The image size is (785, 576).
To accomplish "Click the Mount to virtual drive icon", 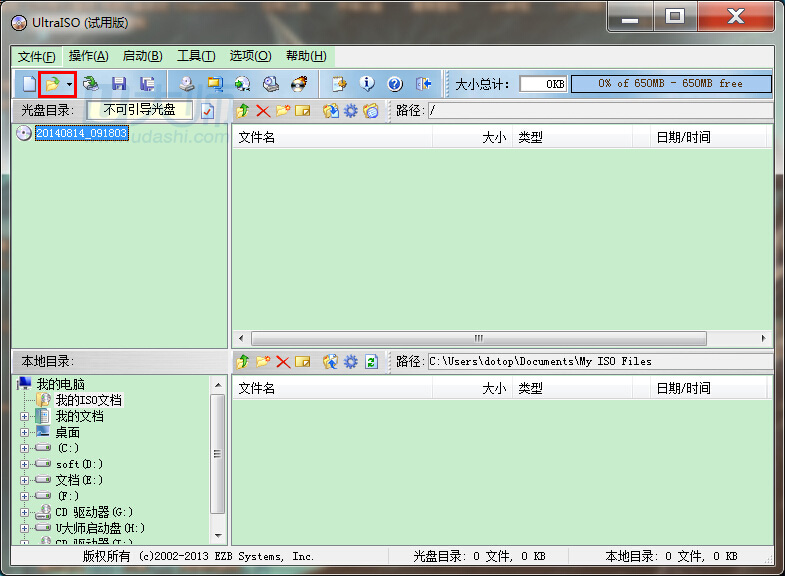I will click(271, 84).
